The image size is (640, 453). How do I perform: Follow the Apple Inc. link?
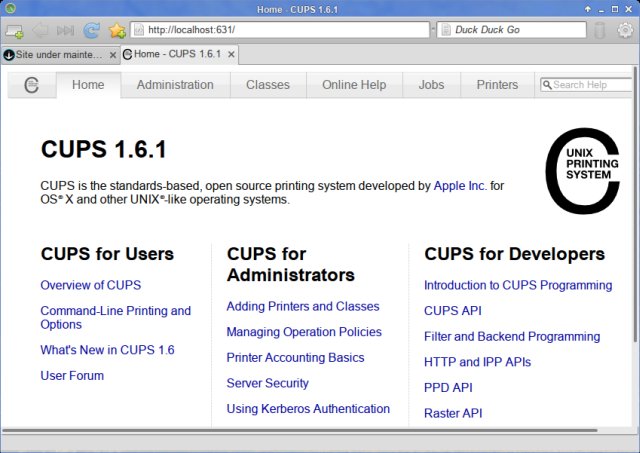click(x=459, y=185)
